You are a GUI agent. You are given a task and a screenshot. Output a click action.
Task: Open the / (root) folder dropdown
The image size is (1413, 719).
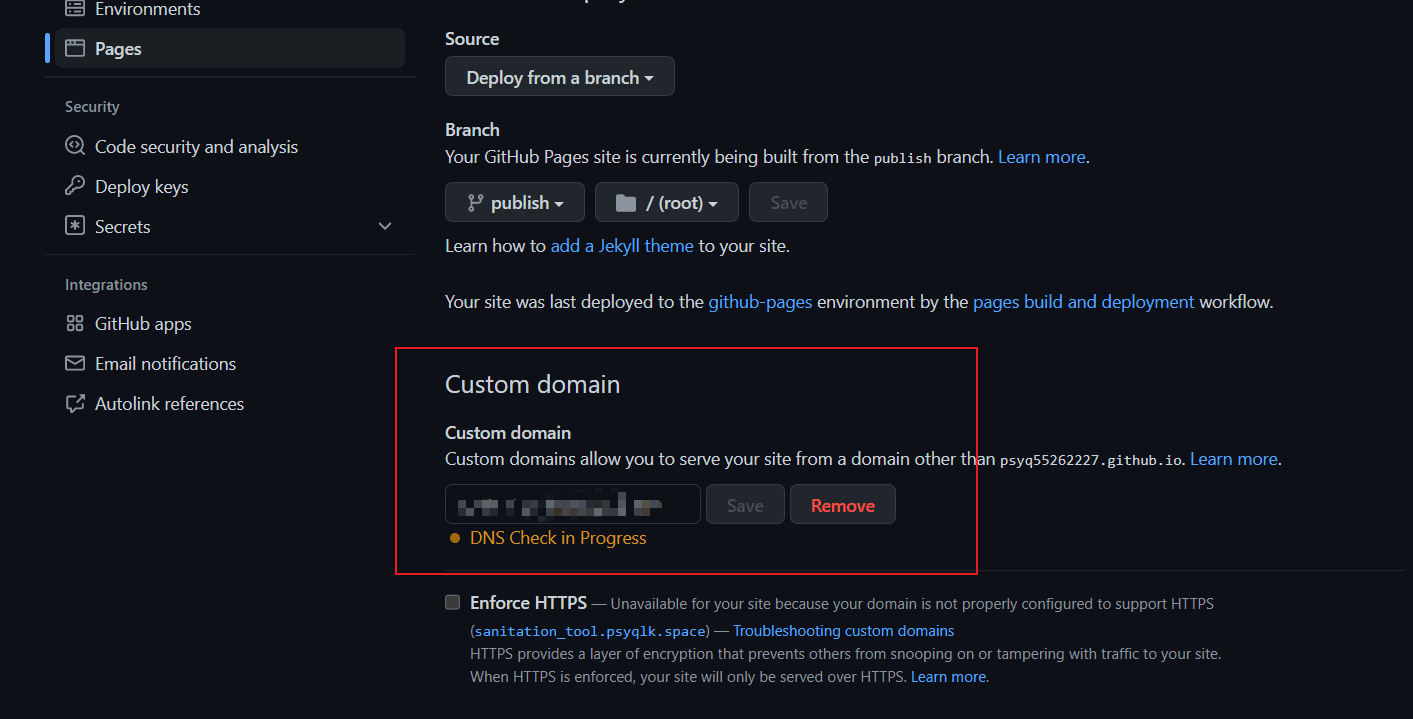point(666,202)
